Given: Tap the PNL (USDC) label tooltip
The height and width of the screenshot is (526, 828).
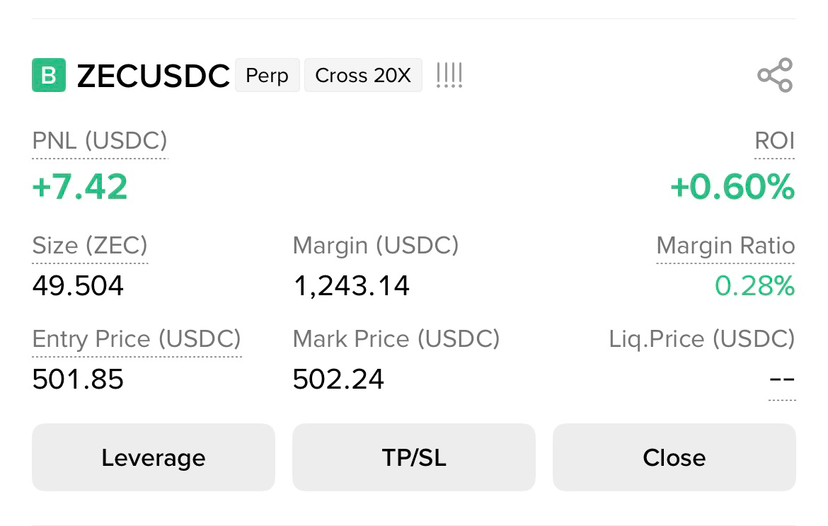Looking at the screenshot, I should pos(99,141).
